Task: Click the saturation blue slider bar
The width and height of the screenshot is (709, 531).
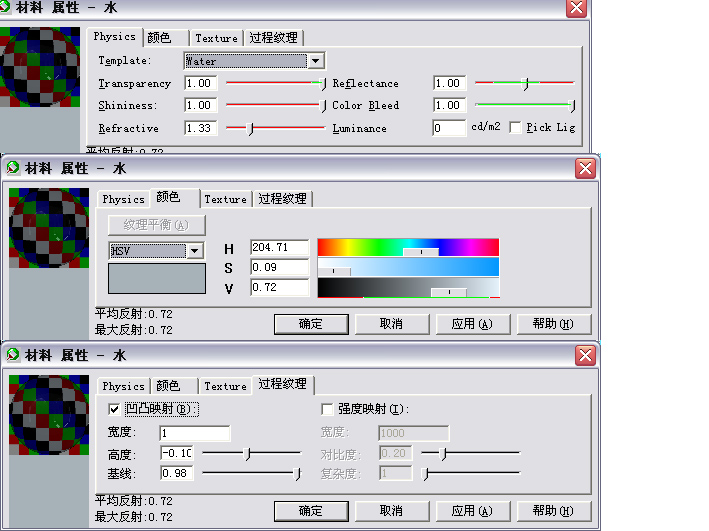Action: click(408, 267)
